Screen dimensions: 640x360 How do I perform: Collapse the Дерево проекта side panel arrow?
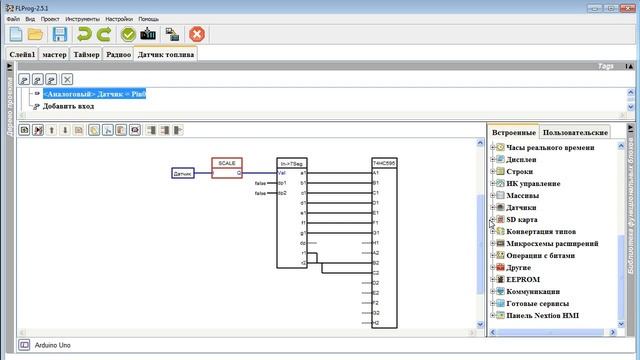(10, 66)
